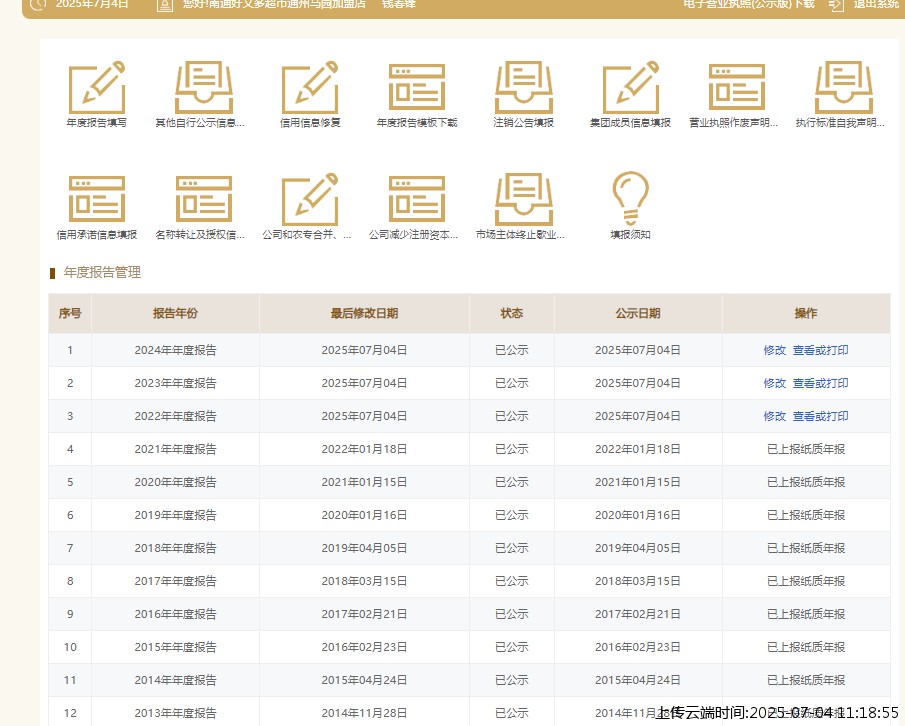Screen dimensions: 905x726
Task: Click last-modified date 2021年01月15日
Action: (364, 482)
